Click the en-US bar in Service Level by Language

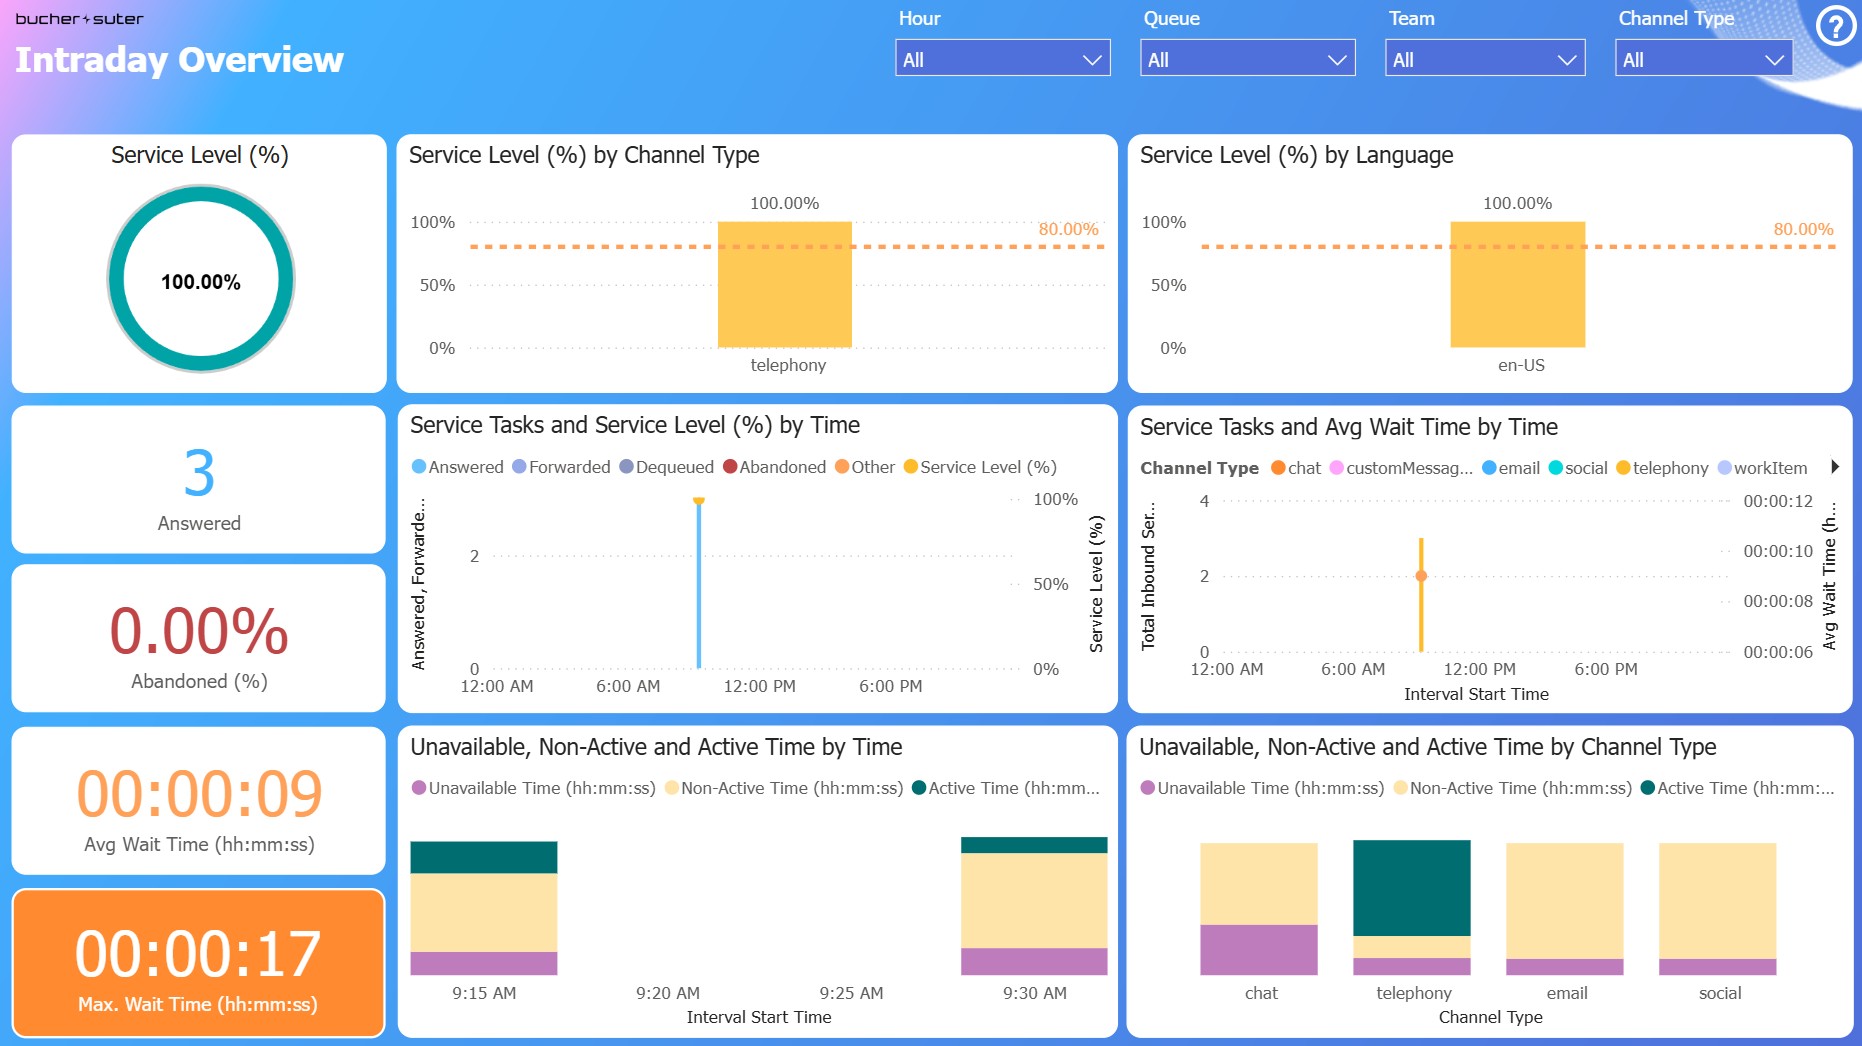(1518, 284)
